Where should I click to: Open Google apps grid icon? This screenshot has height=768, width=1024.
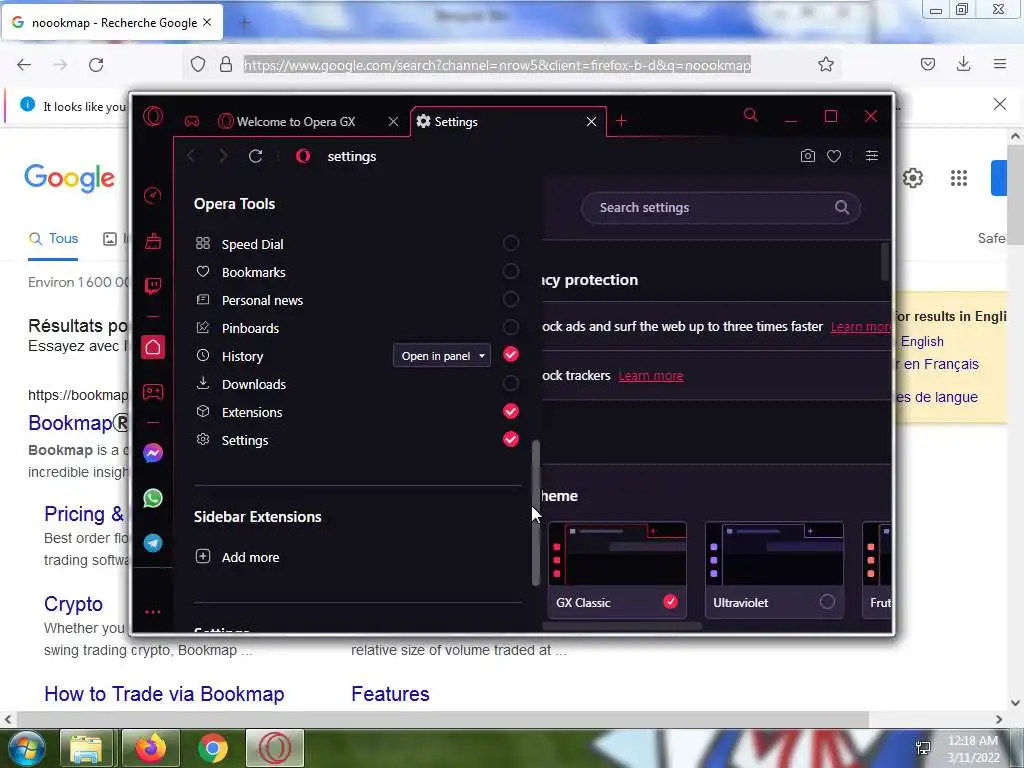pos(959,178)
